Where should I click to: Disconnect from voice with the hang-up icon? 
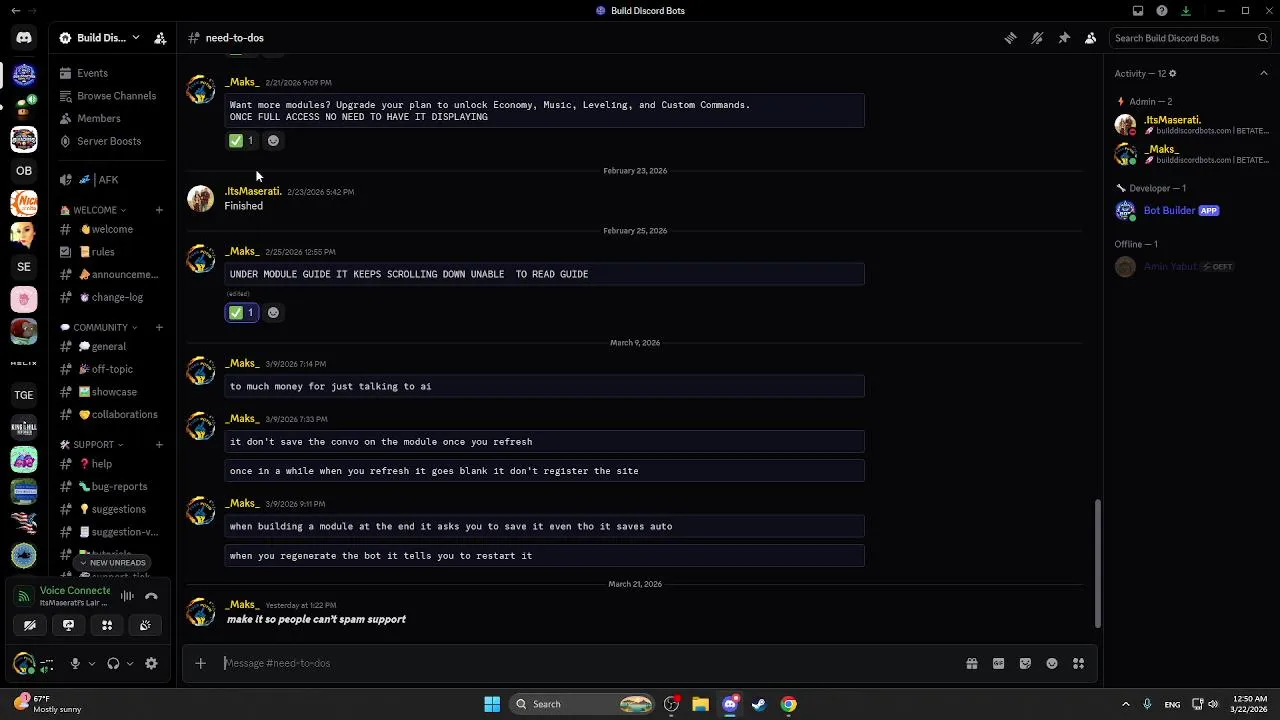click(151, 596)
